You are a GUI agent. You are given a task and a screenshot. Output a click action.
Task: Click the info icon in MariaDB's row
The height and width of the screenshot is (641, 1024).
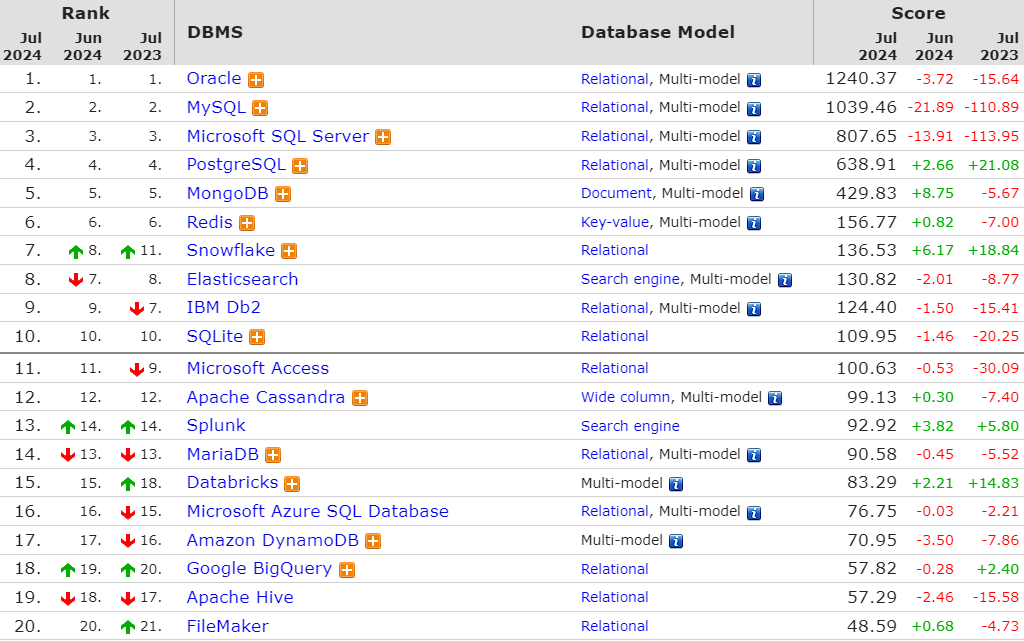(754, 456)
